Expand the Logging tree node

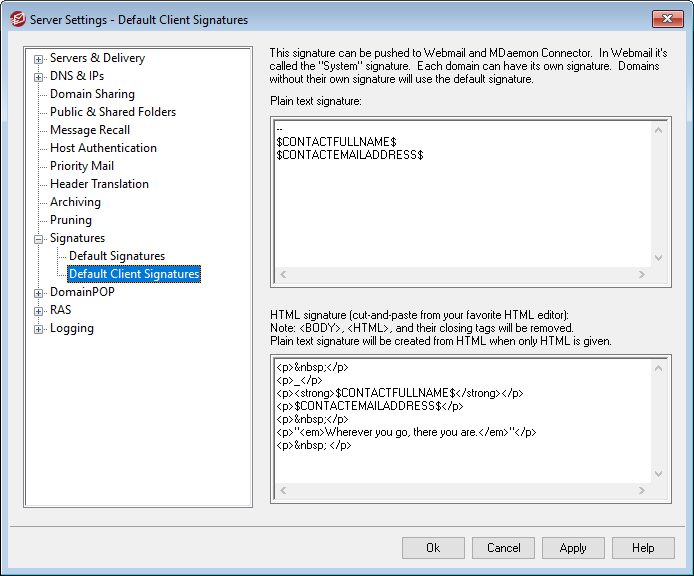pos(39,329)
